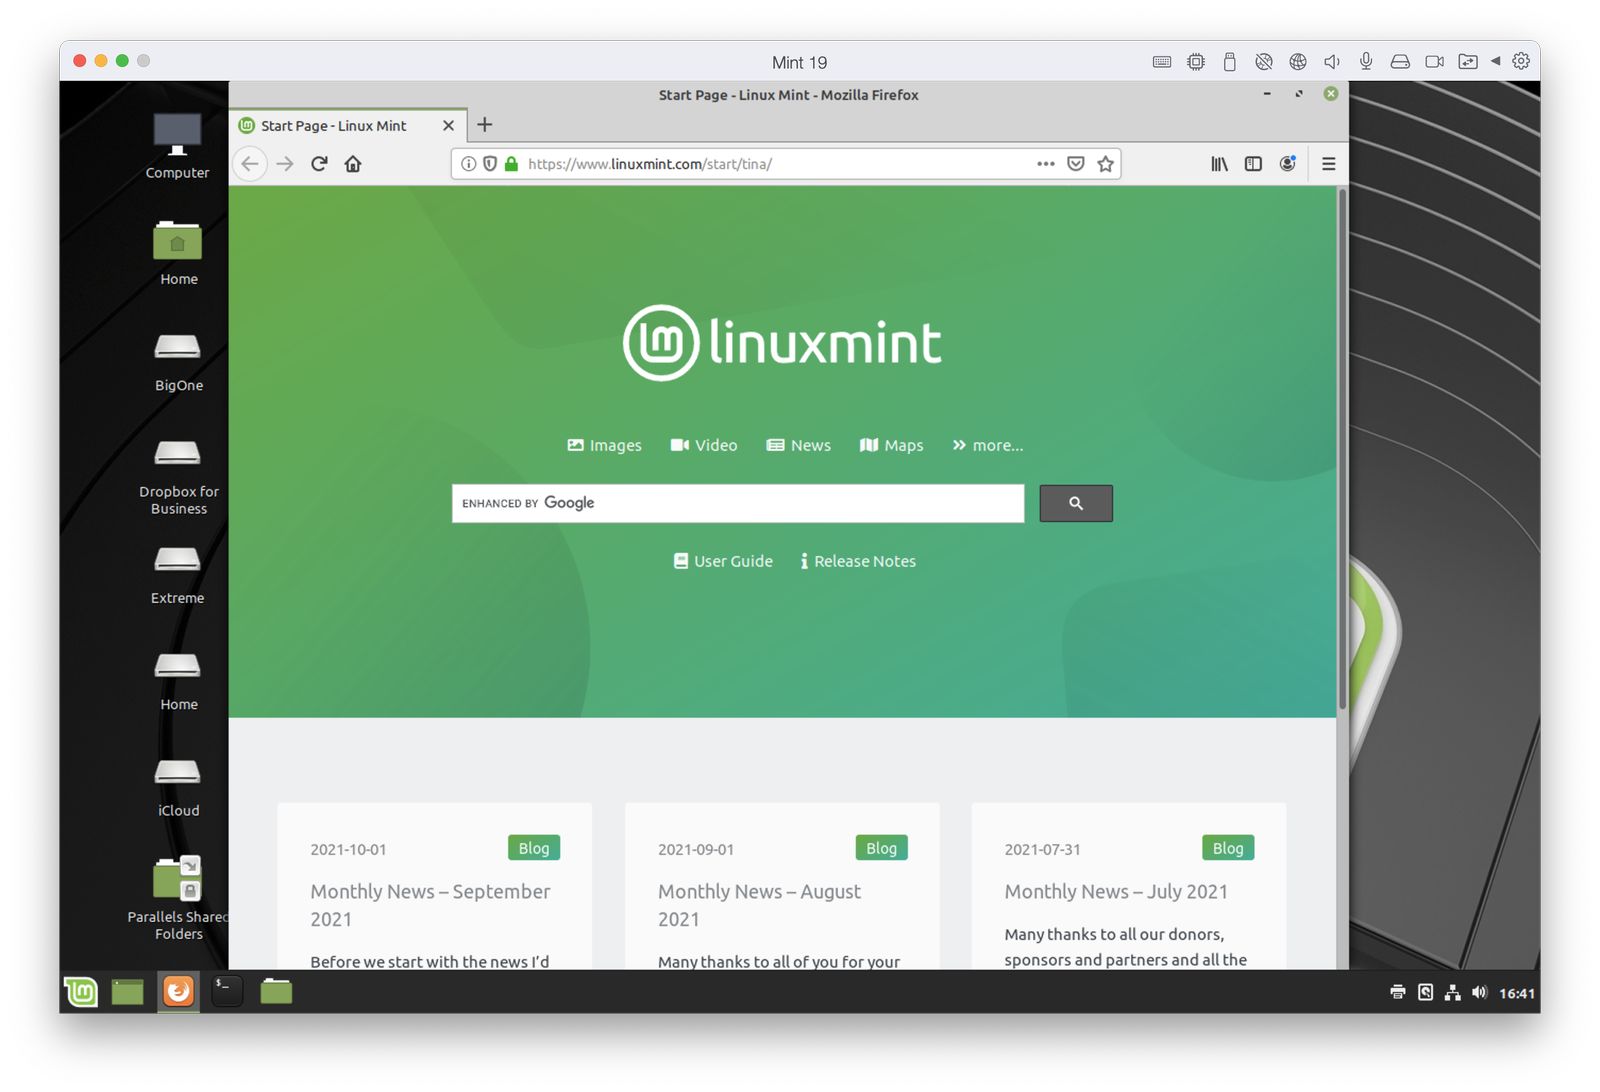The width and height of the screenshot is (1600, 1092).
Task: Click Firefox icon in Mint panel
Action: pos(178,991)
